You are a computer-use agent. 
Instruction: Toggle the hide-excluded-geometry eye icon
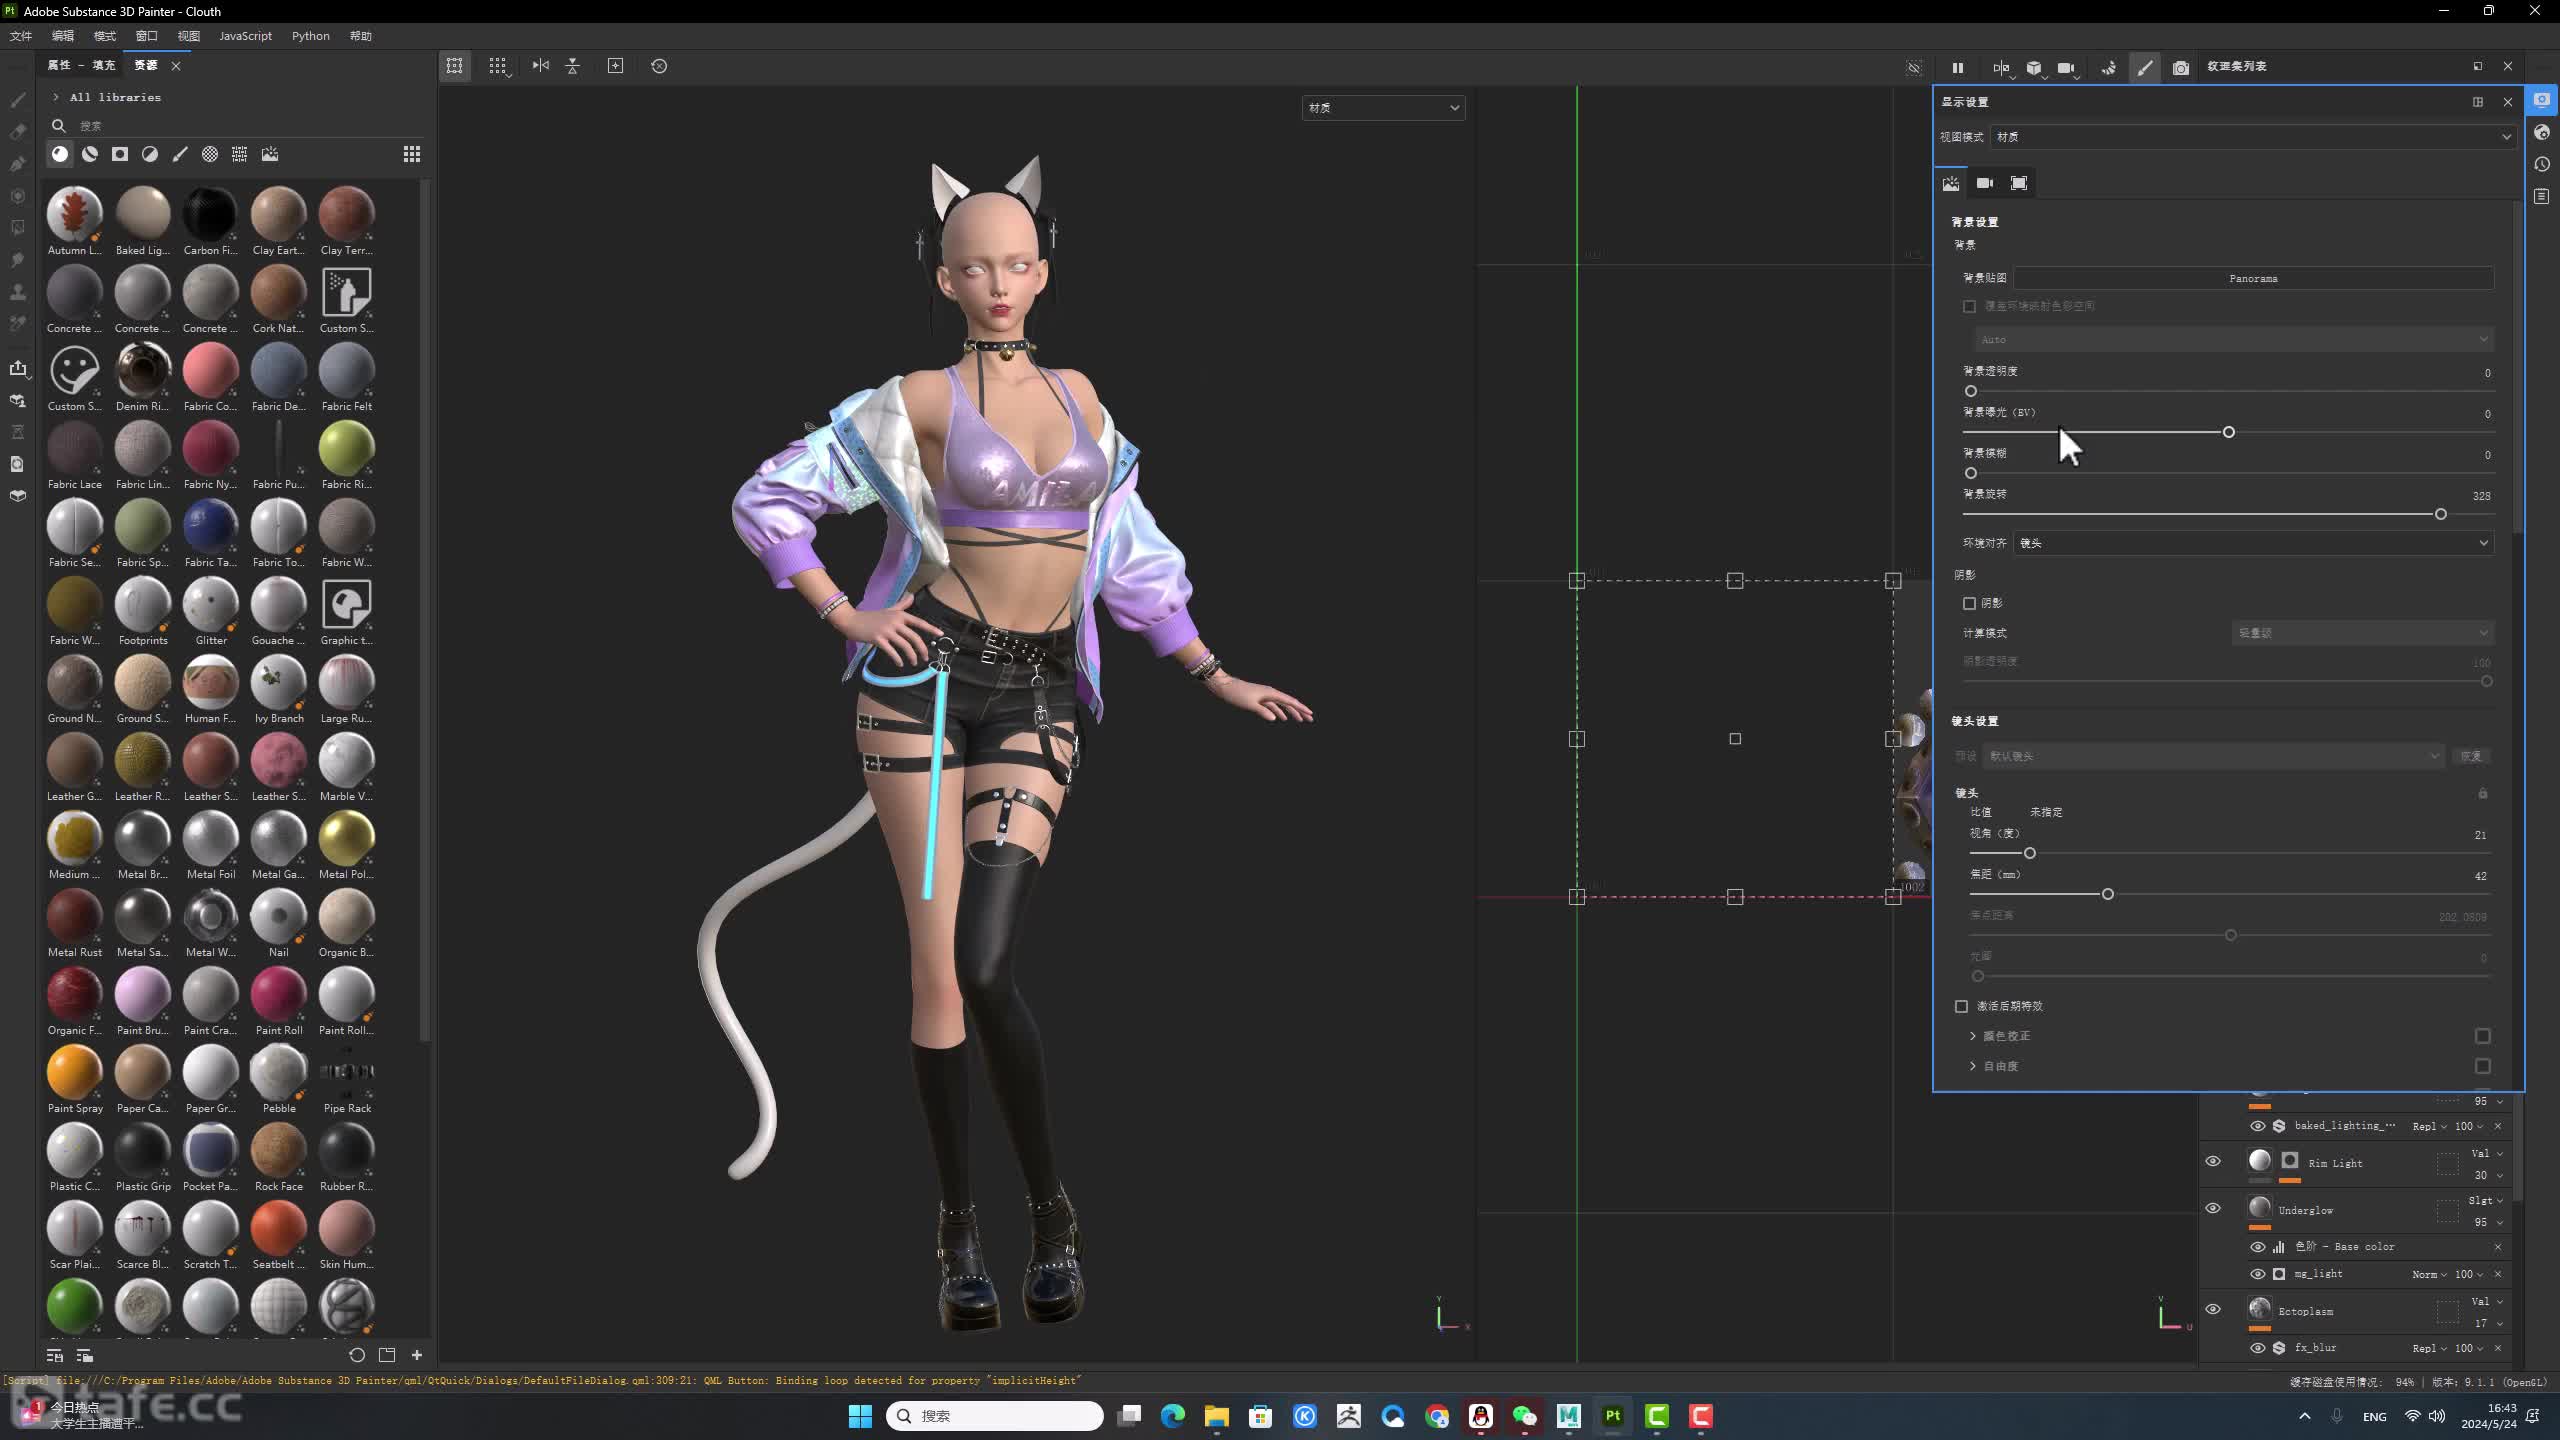[1914, 67]
